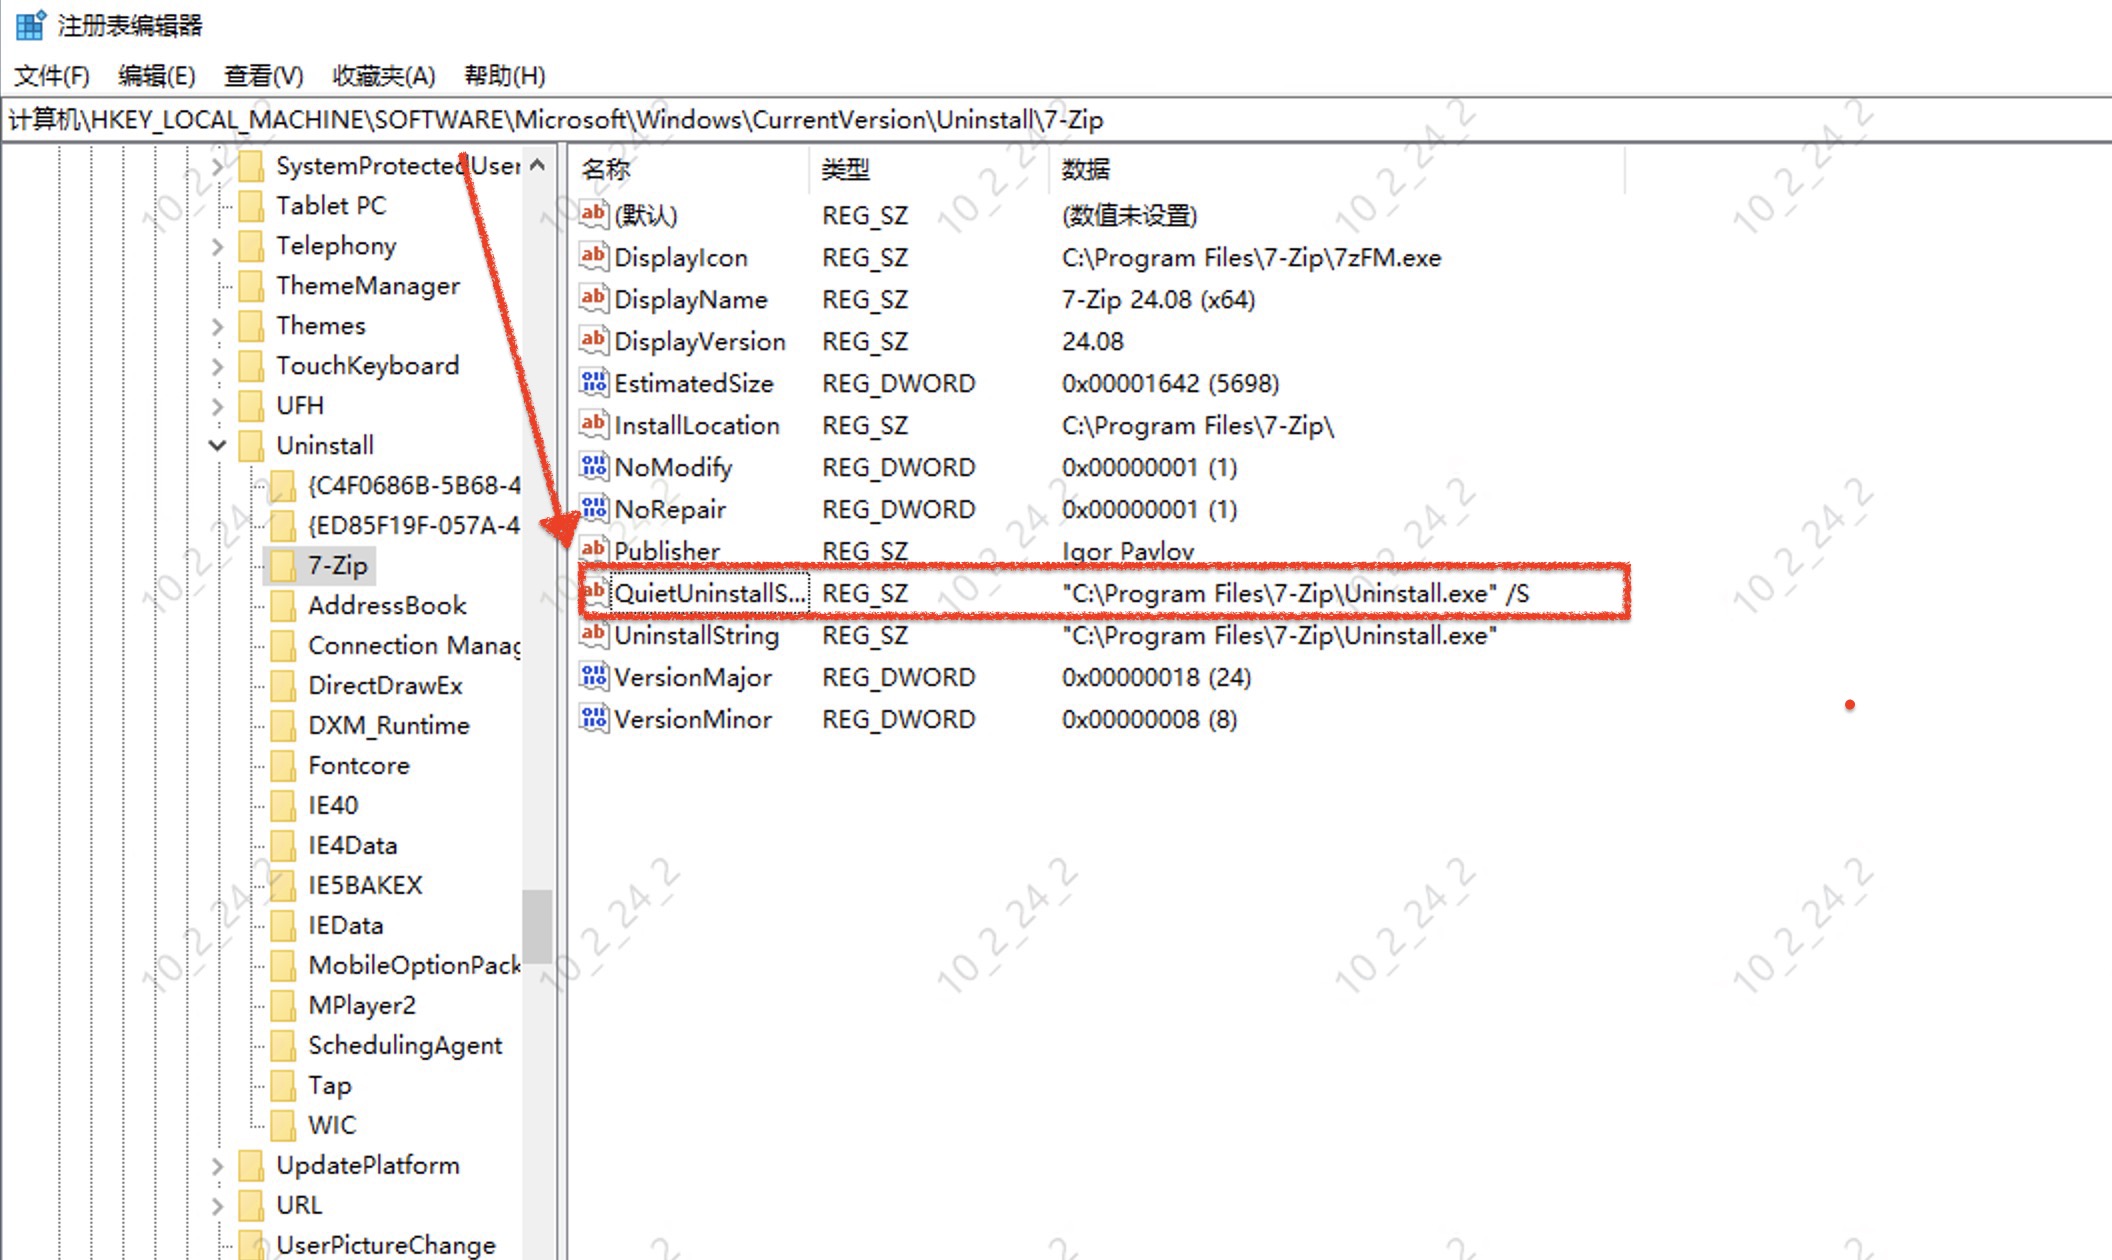Click the AddressBook folder icon
Screen dimensions: 2112x1260
pyautogui.click(x=284, y=605)
